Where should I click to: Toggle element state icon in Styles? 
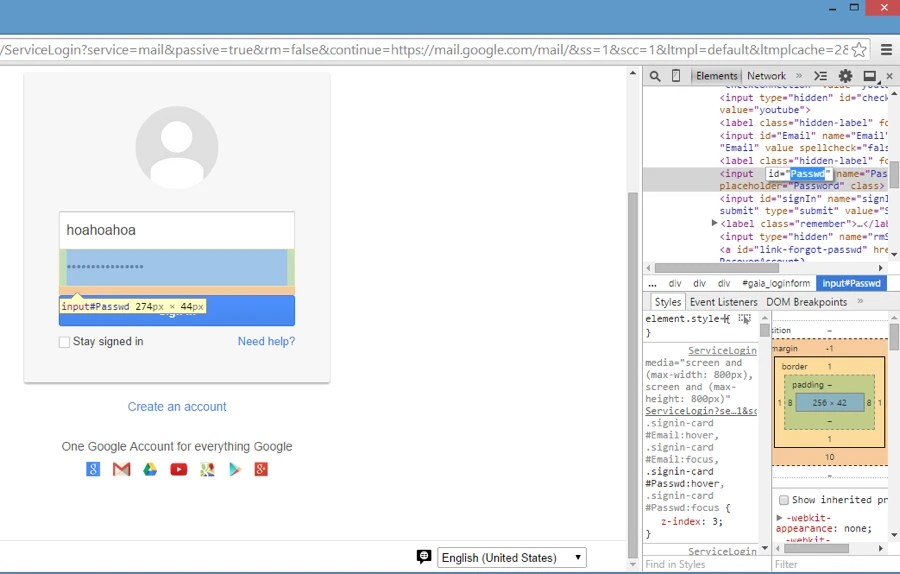pyautogui.click(x=744, y=319)
